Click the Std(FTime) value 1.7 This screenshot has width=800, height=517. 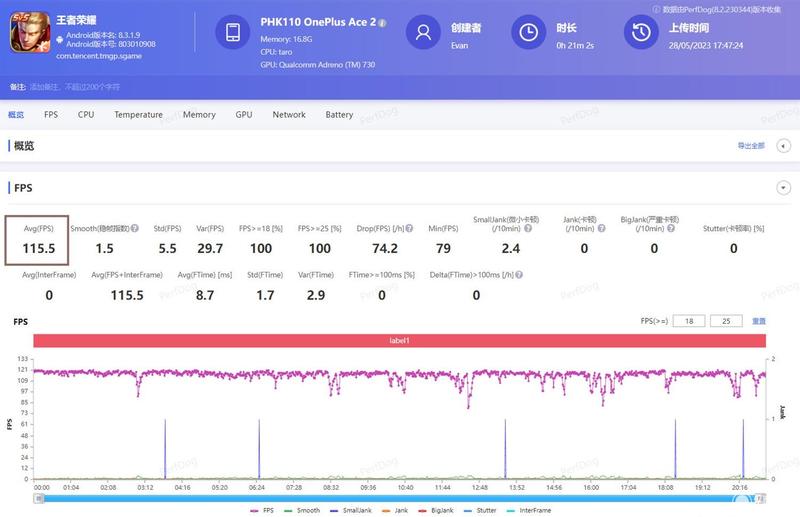coord(265,296)
